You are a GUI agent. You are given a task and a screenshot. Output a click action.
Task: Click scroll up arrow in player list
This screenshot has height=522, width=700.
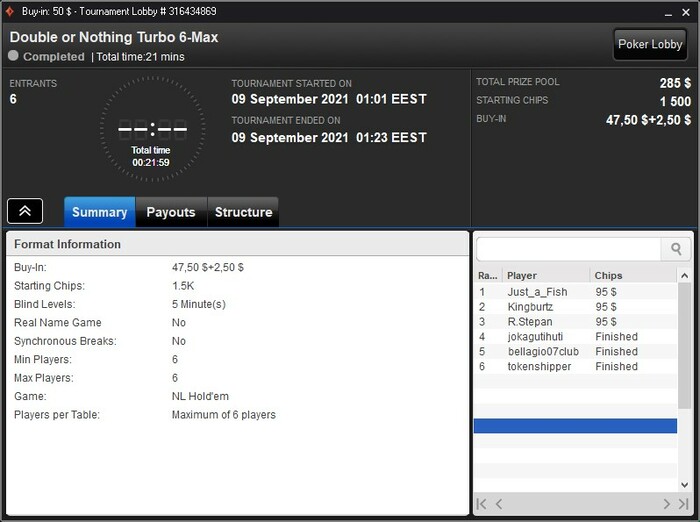pos(684,276)
